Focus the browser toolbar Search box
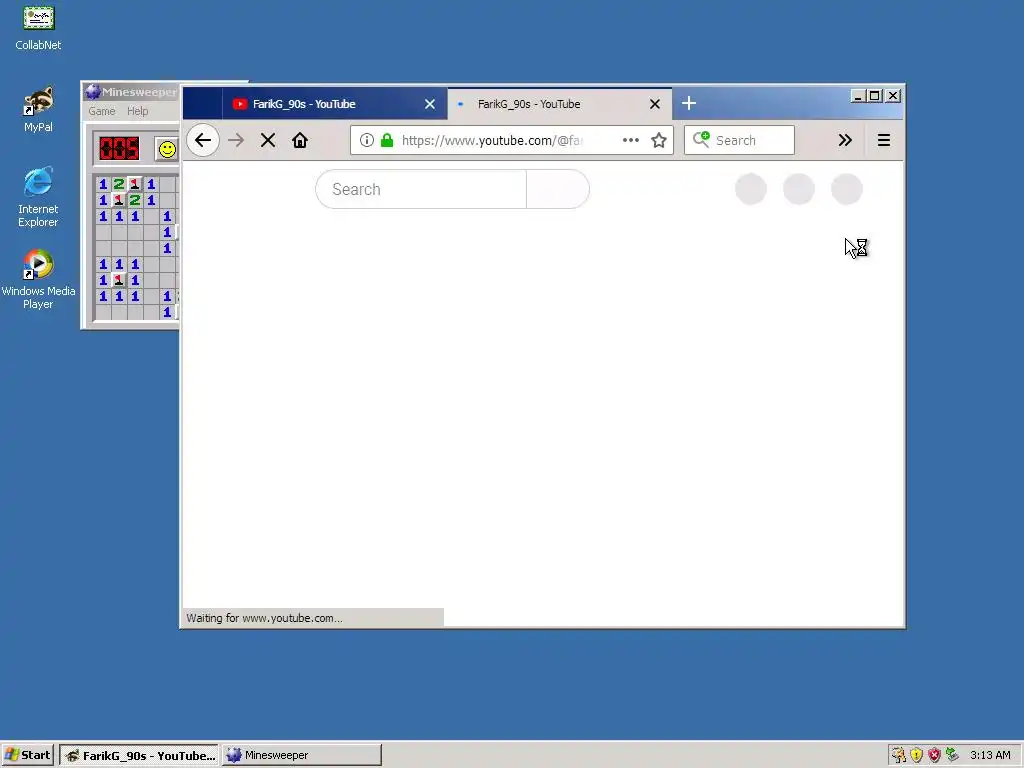Viewport: 1024px width, 768px height. tap(739, 140)
